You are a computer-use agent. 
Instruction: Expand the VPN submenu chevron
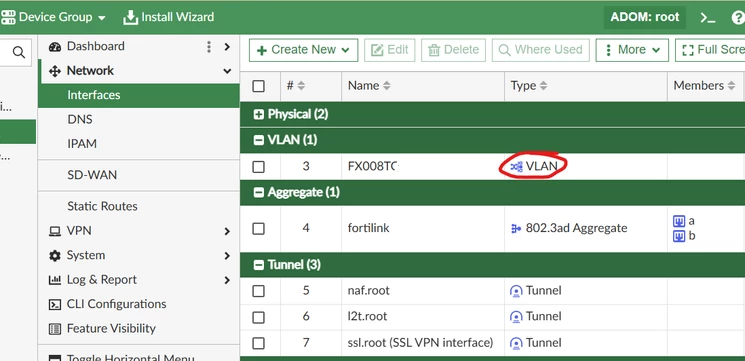227,231
